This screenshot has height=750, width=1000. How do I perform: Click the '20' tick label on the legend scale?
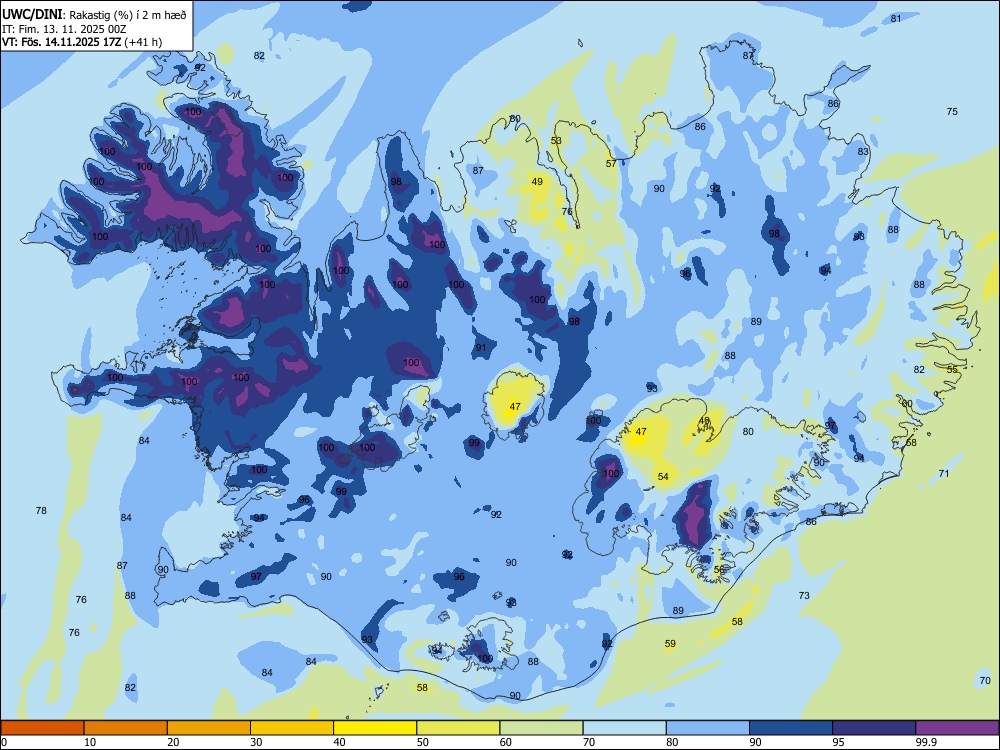(x=173, y=742)
